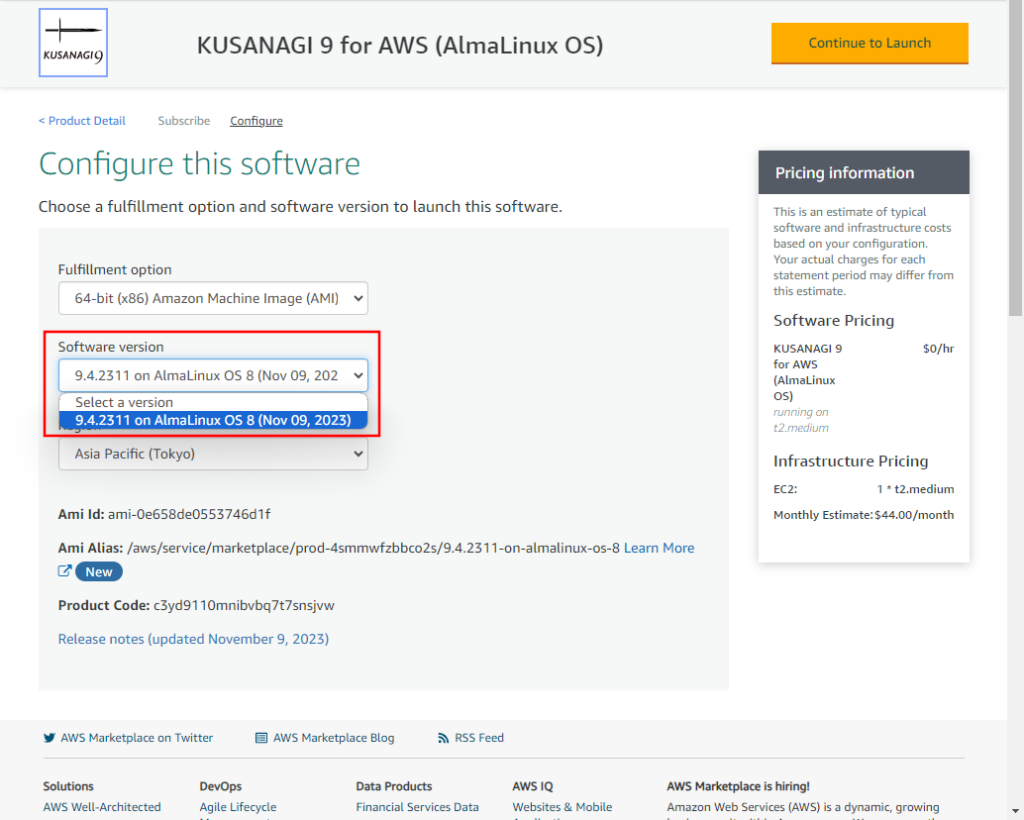Open the Fulfillment option dropdown
This screenshot has height=820, width=1024.
pyautogui.click(x=213, y=298)
